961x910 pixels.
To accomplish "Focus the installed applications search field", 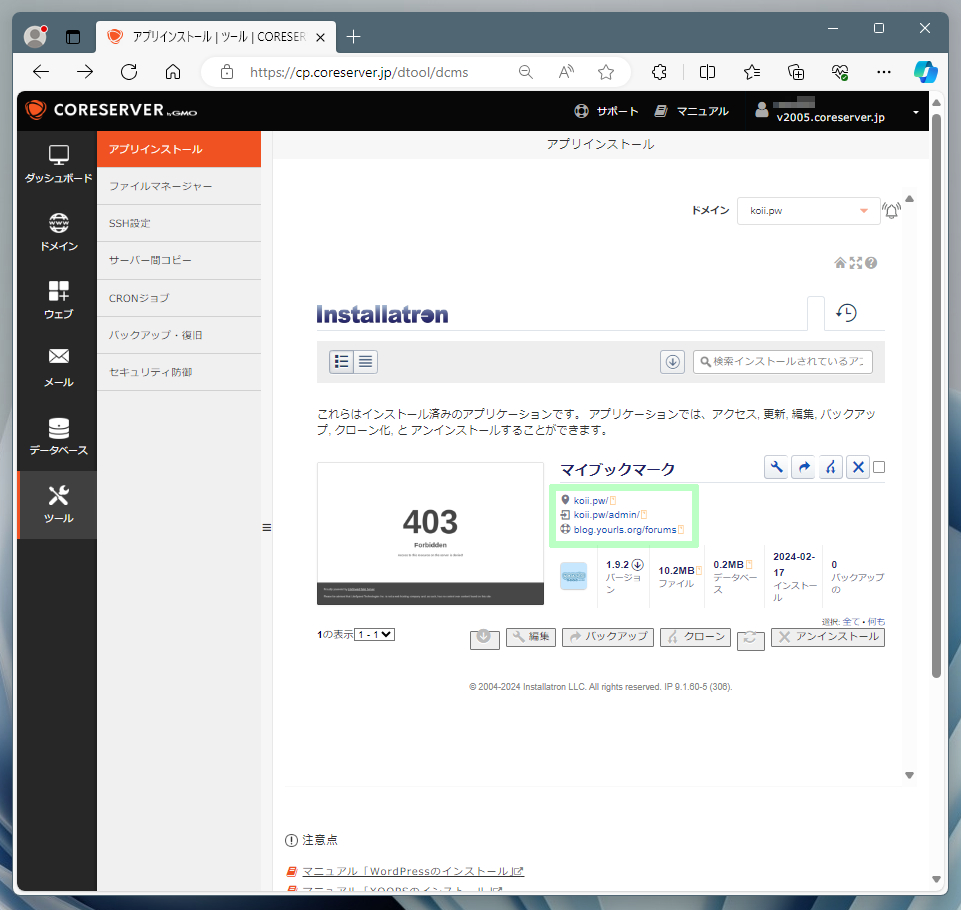I will pos(783,362).
